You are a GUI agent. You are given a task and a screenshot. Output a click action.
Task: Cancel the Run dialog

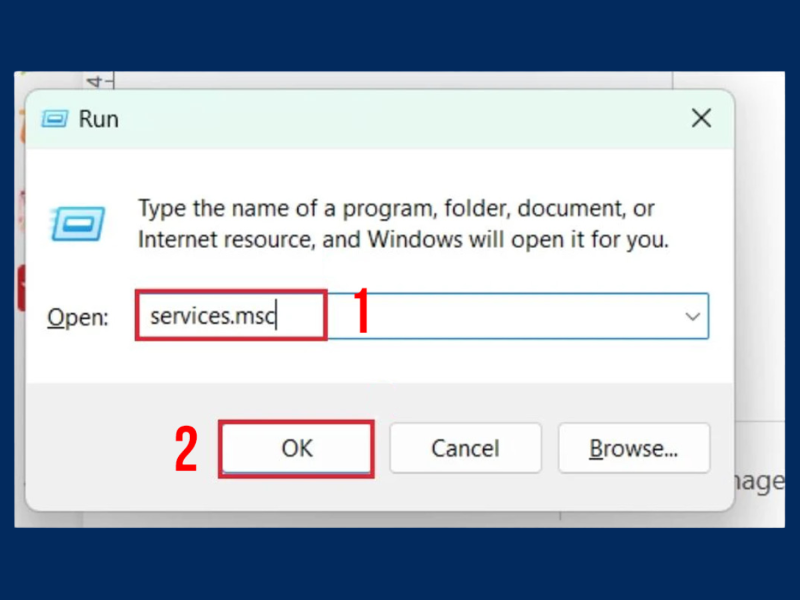click(x=465, y=448)
